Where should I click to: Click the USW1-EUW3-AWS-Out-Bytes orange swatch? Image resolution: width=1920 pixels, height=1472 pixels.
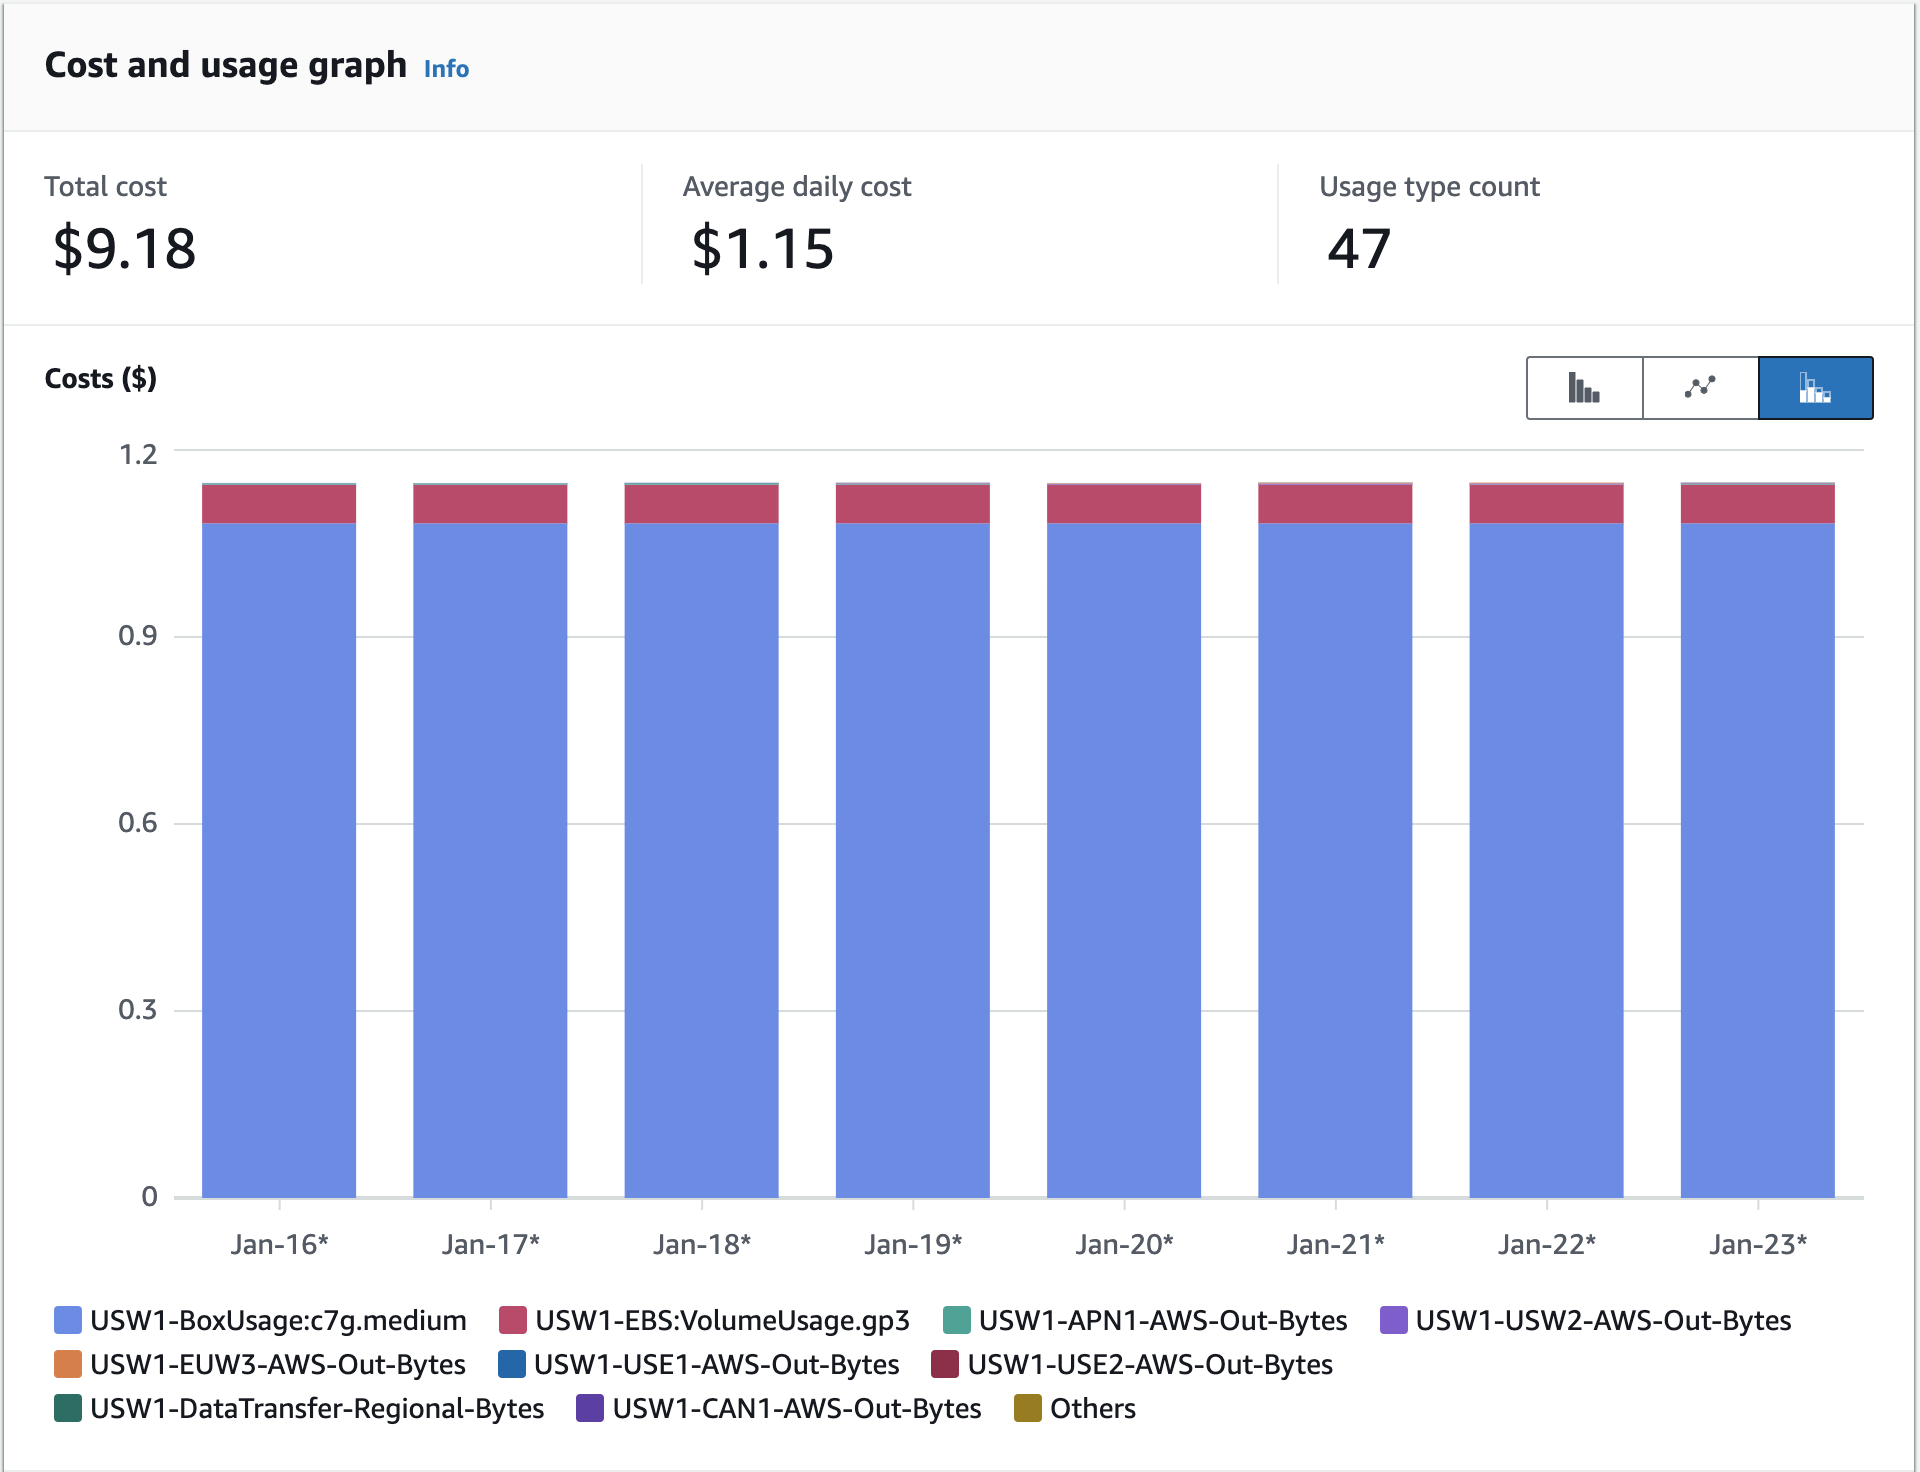coord(66,1364)
